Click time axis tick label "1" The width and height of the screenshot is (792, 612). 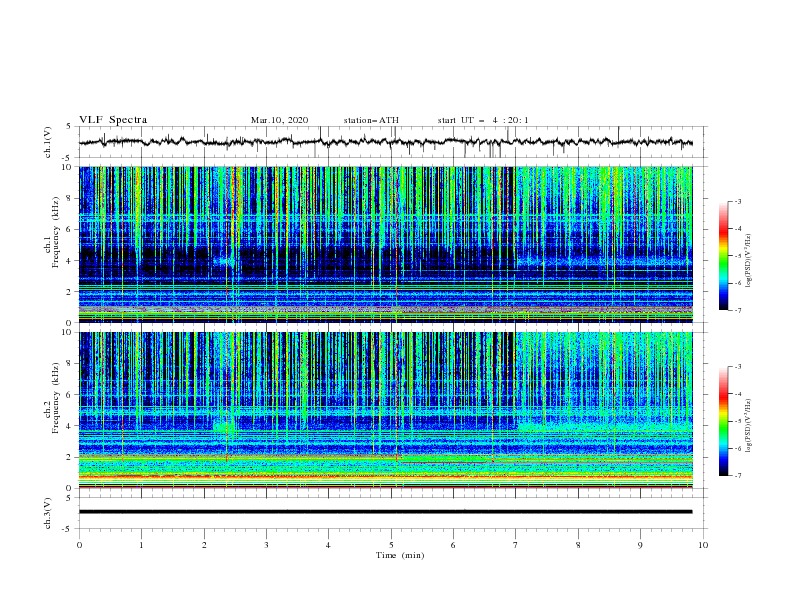(x=141, y=545)
